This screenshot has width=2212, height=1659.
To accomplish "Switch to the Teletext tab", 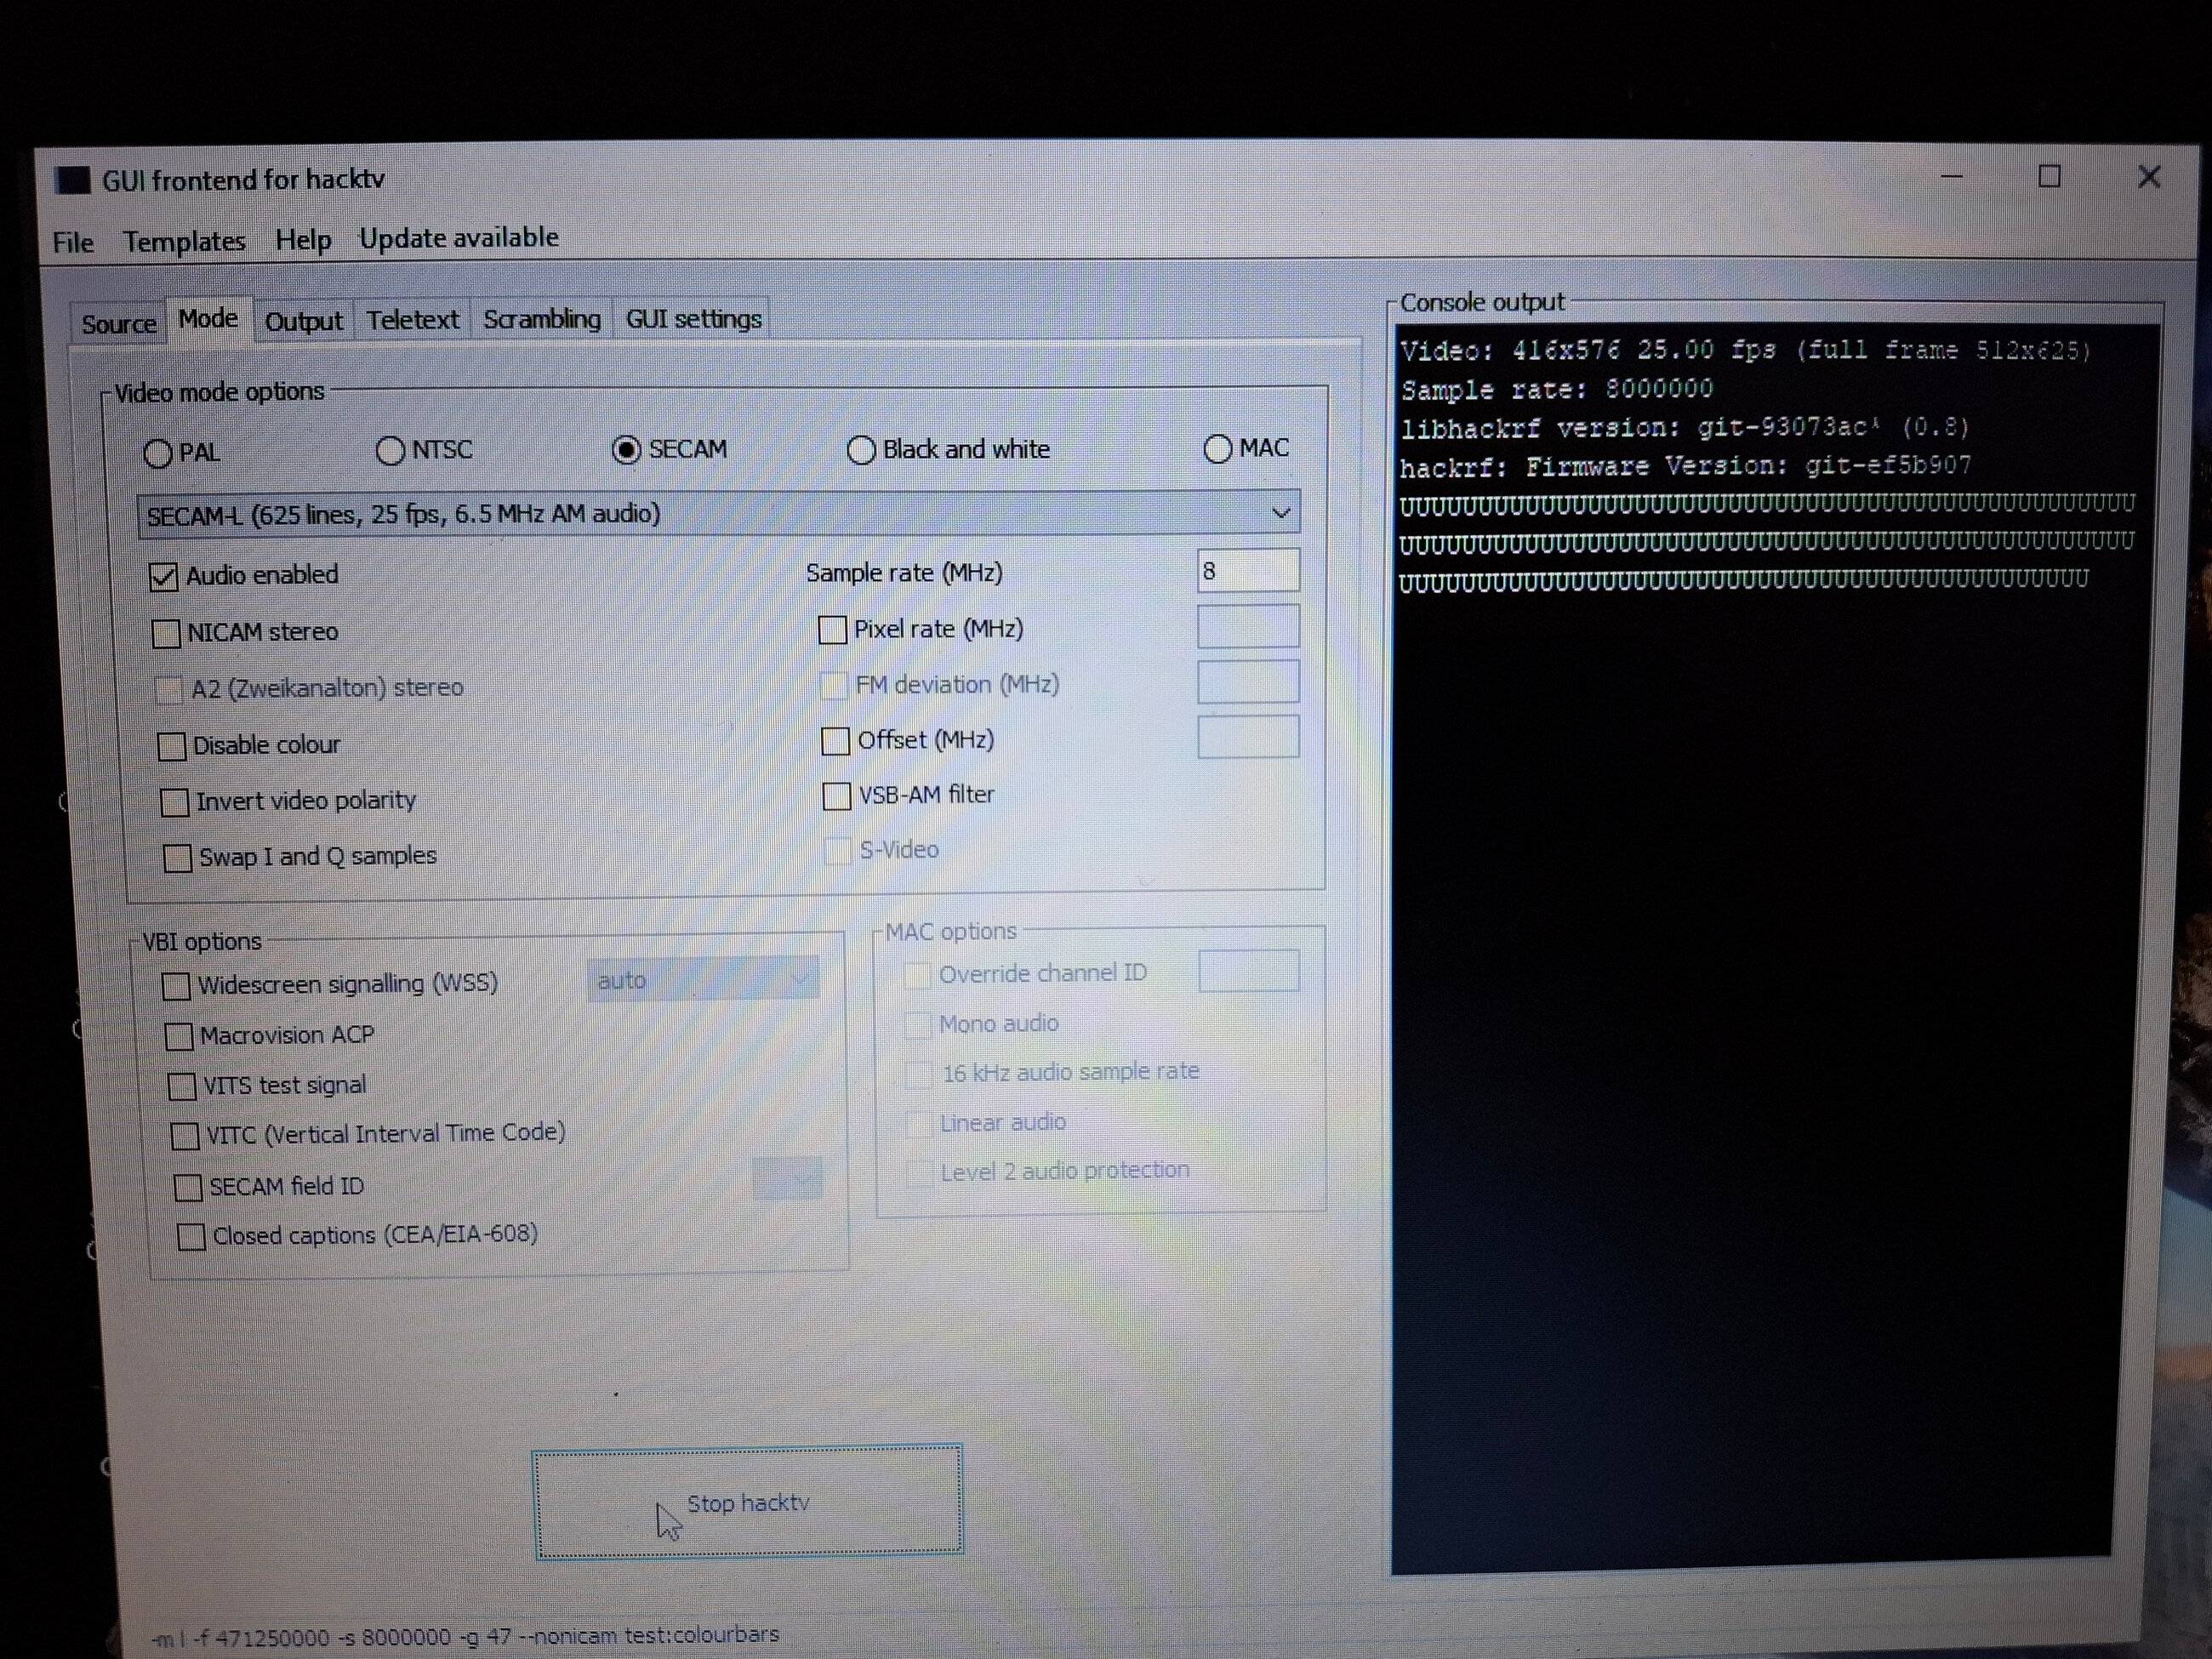I will (412, 321).
